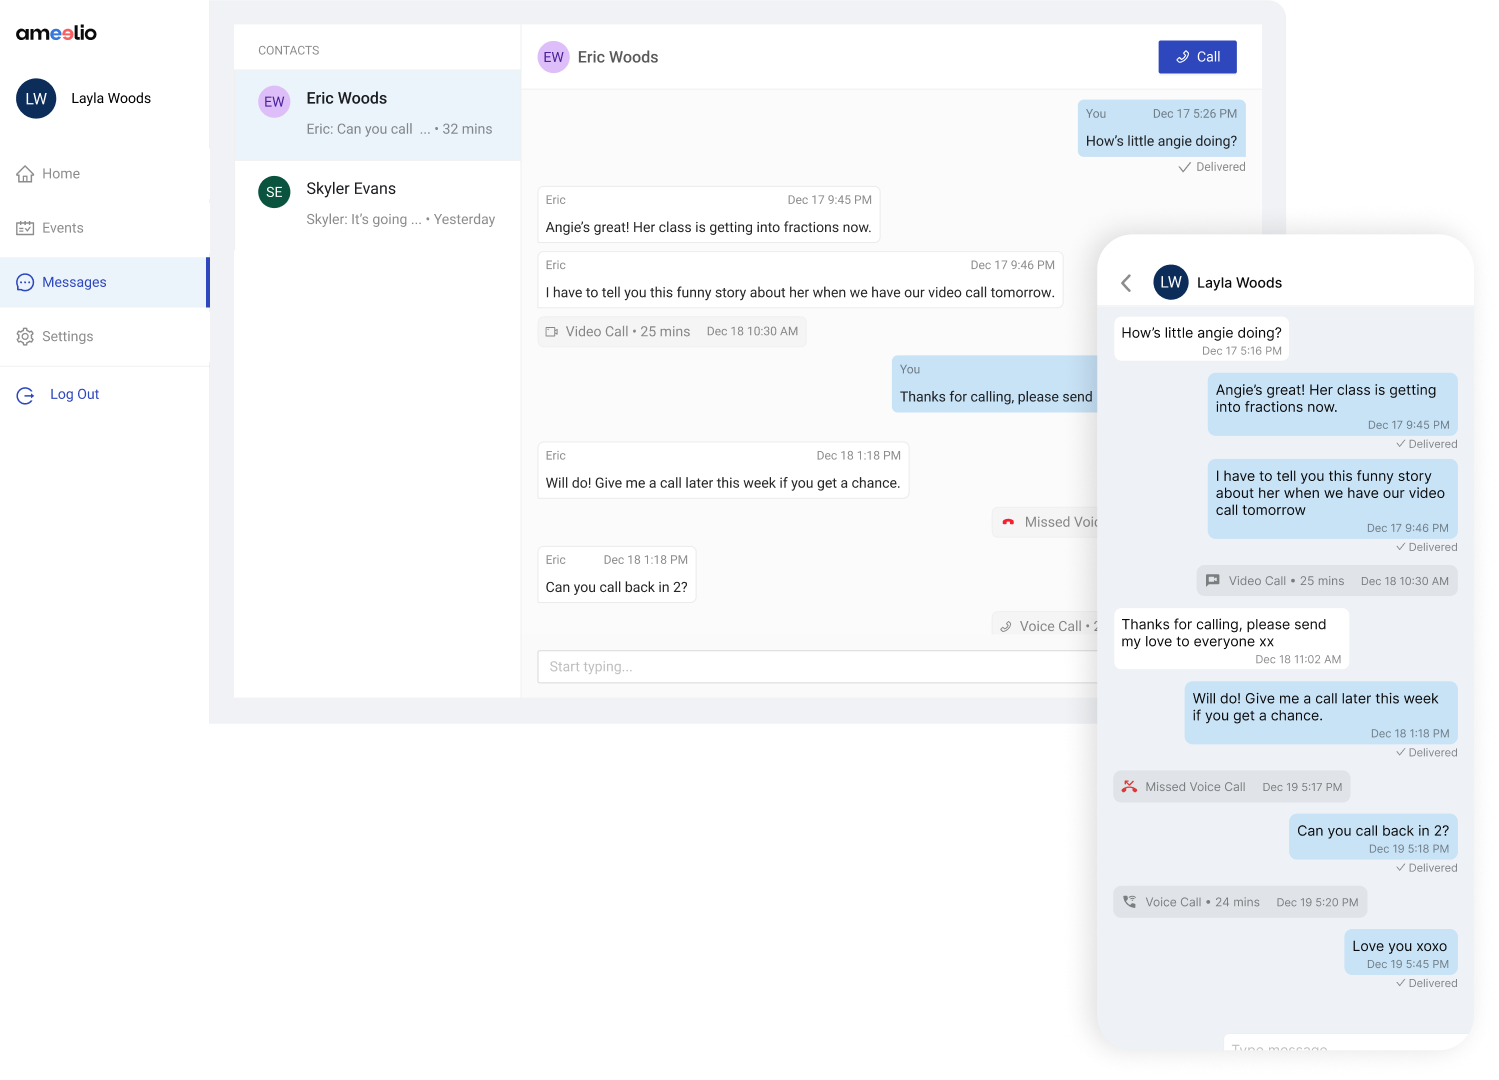Viewport: 1499px width, 1080px height.
Task: Click the back chevron on the mobile chat view
Action: [x=1126, y=283]
